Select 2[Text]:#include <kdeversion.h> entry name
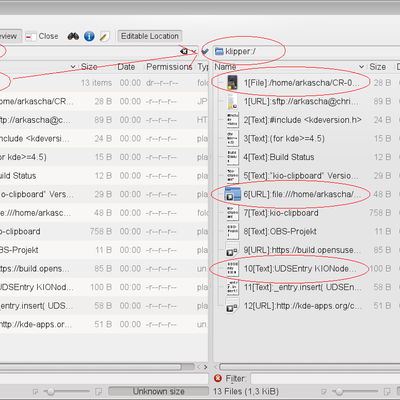400x400 pixels. tap(303, 120)
